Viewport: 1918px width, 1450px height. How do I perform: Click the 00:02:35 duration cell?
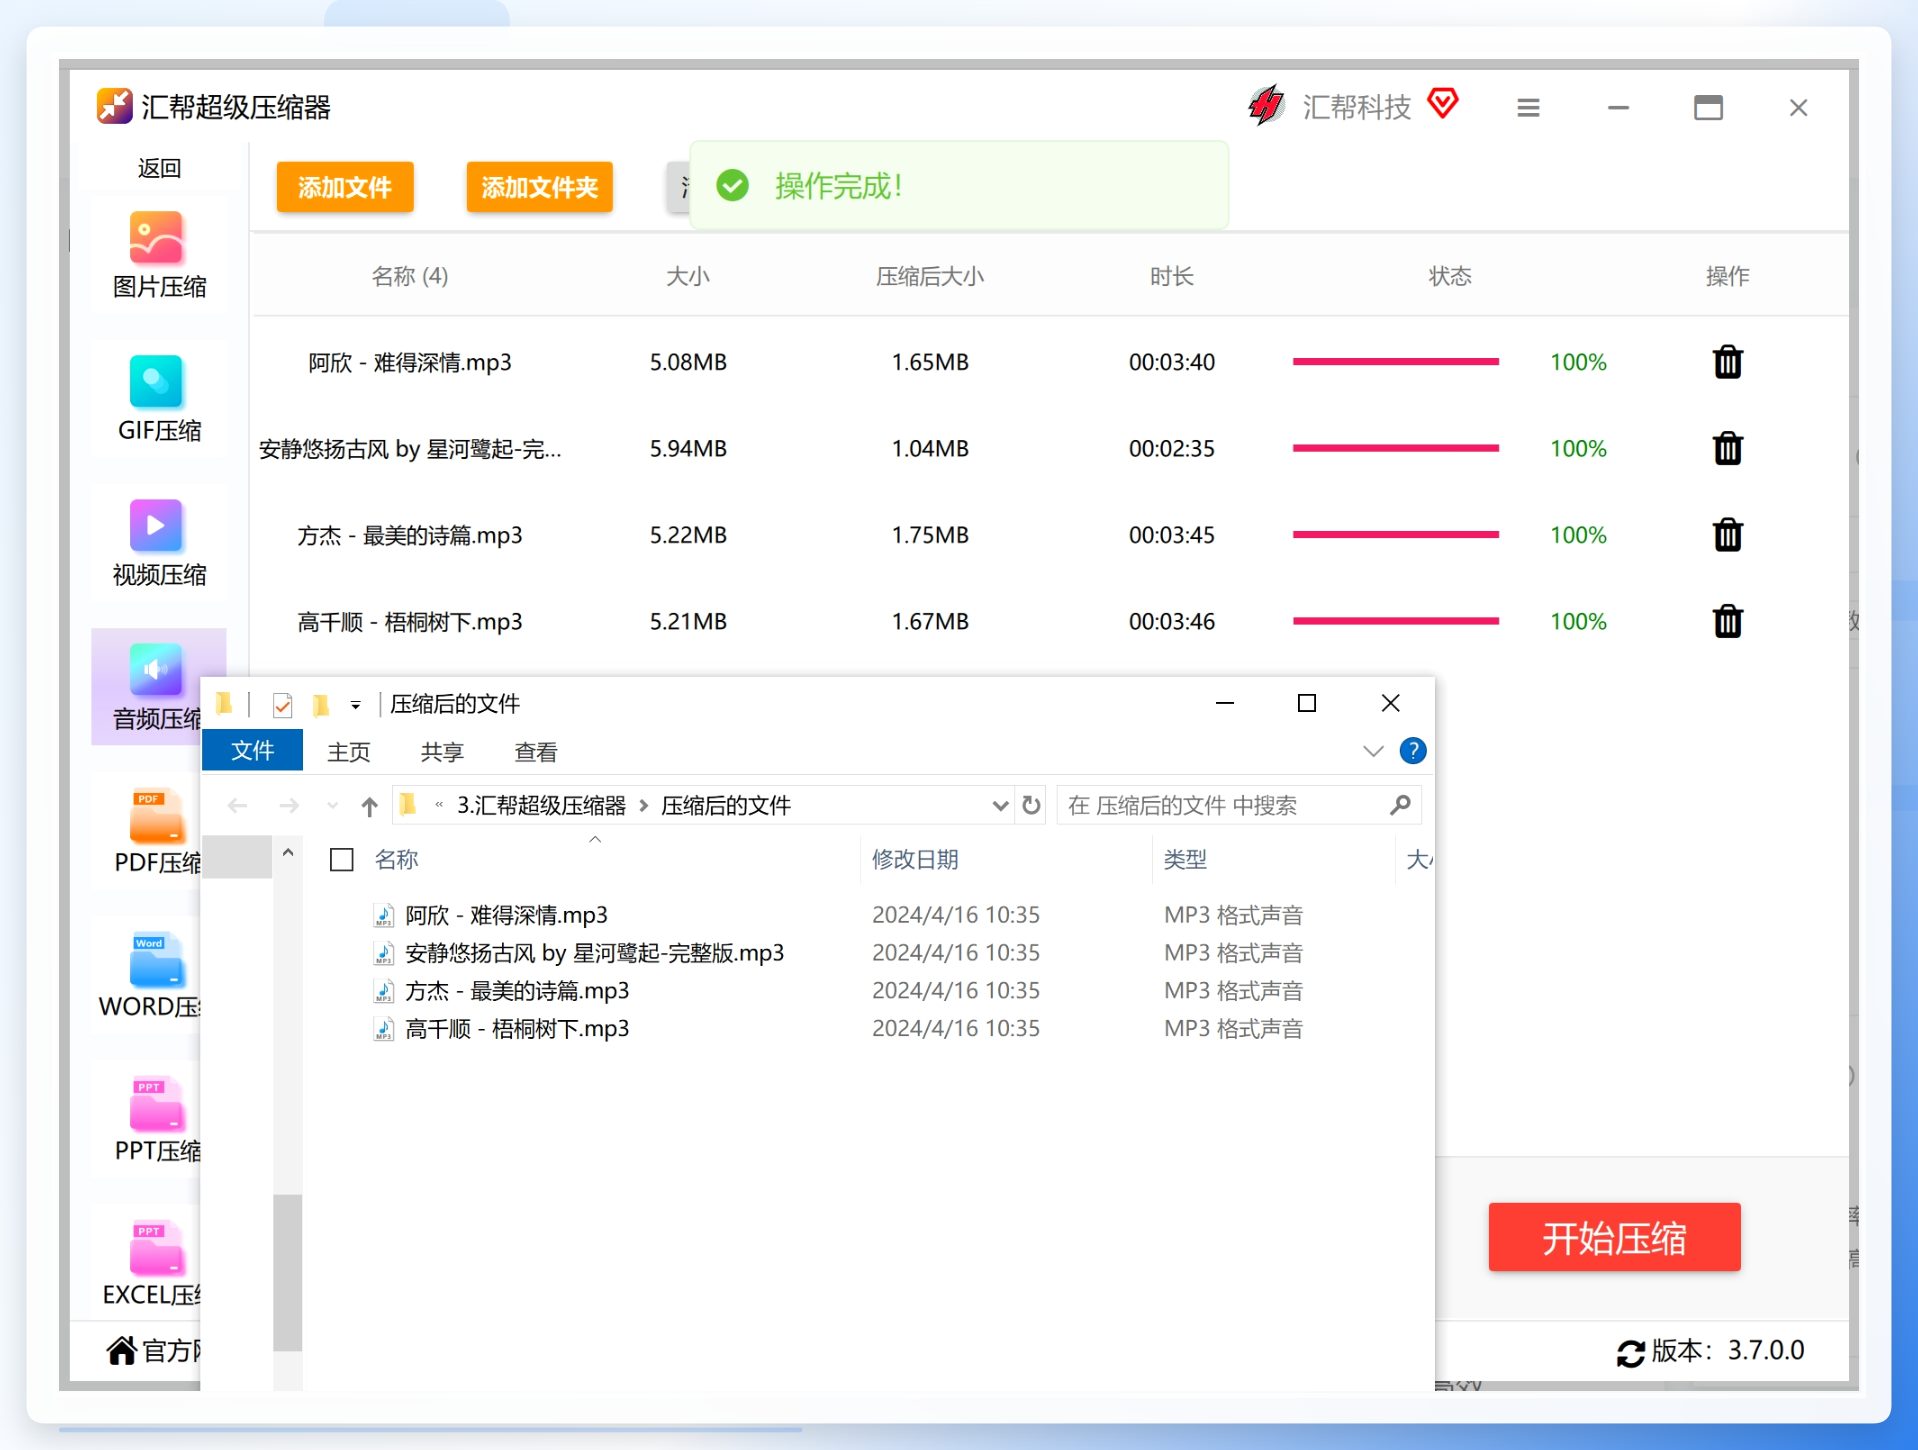(x=1171, y=448)
